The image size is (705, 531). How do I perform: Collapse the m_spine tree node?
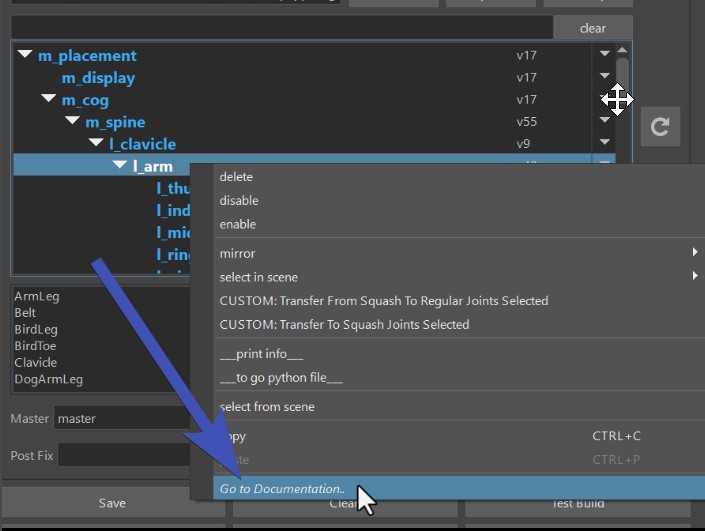coord(72,121)
